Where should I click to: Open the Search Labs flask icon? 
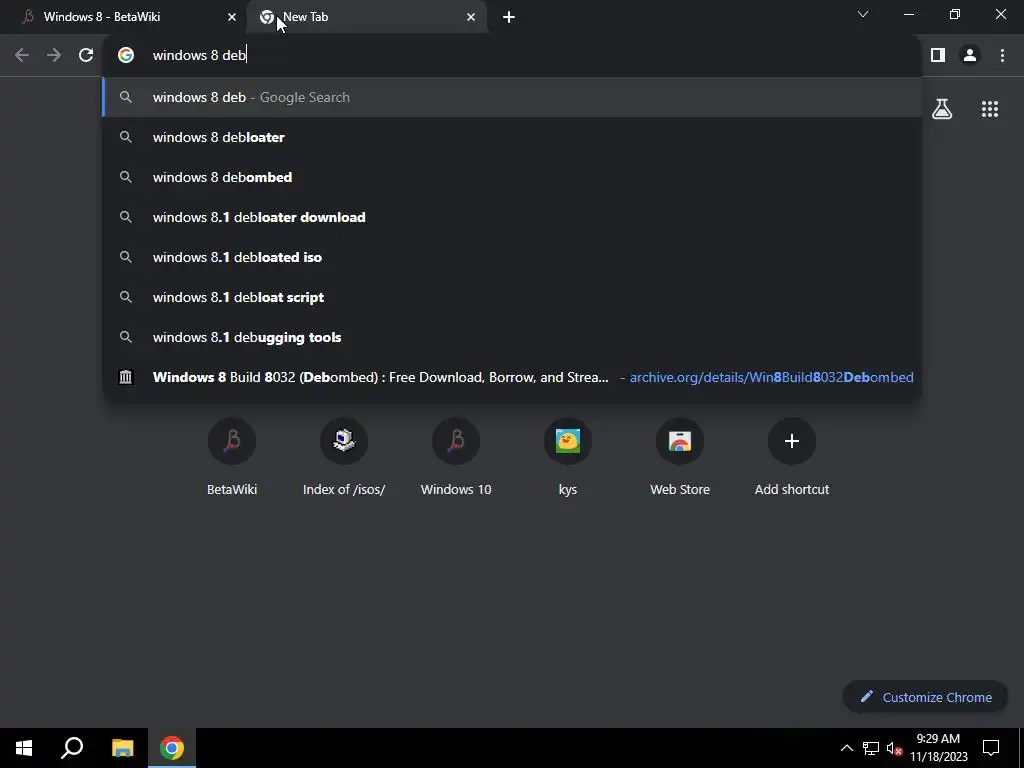(942, 109)
